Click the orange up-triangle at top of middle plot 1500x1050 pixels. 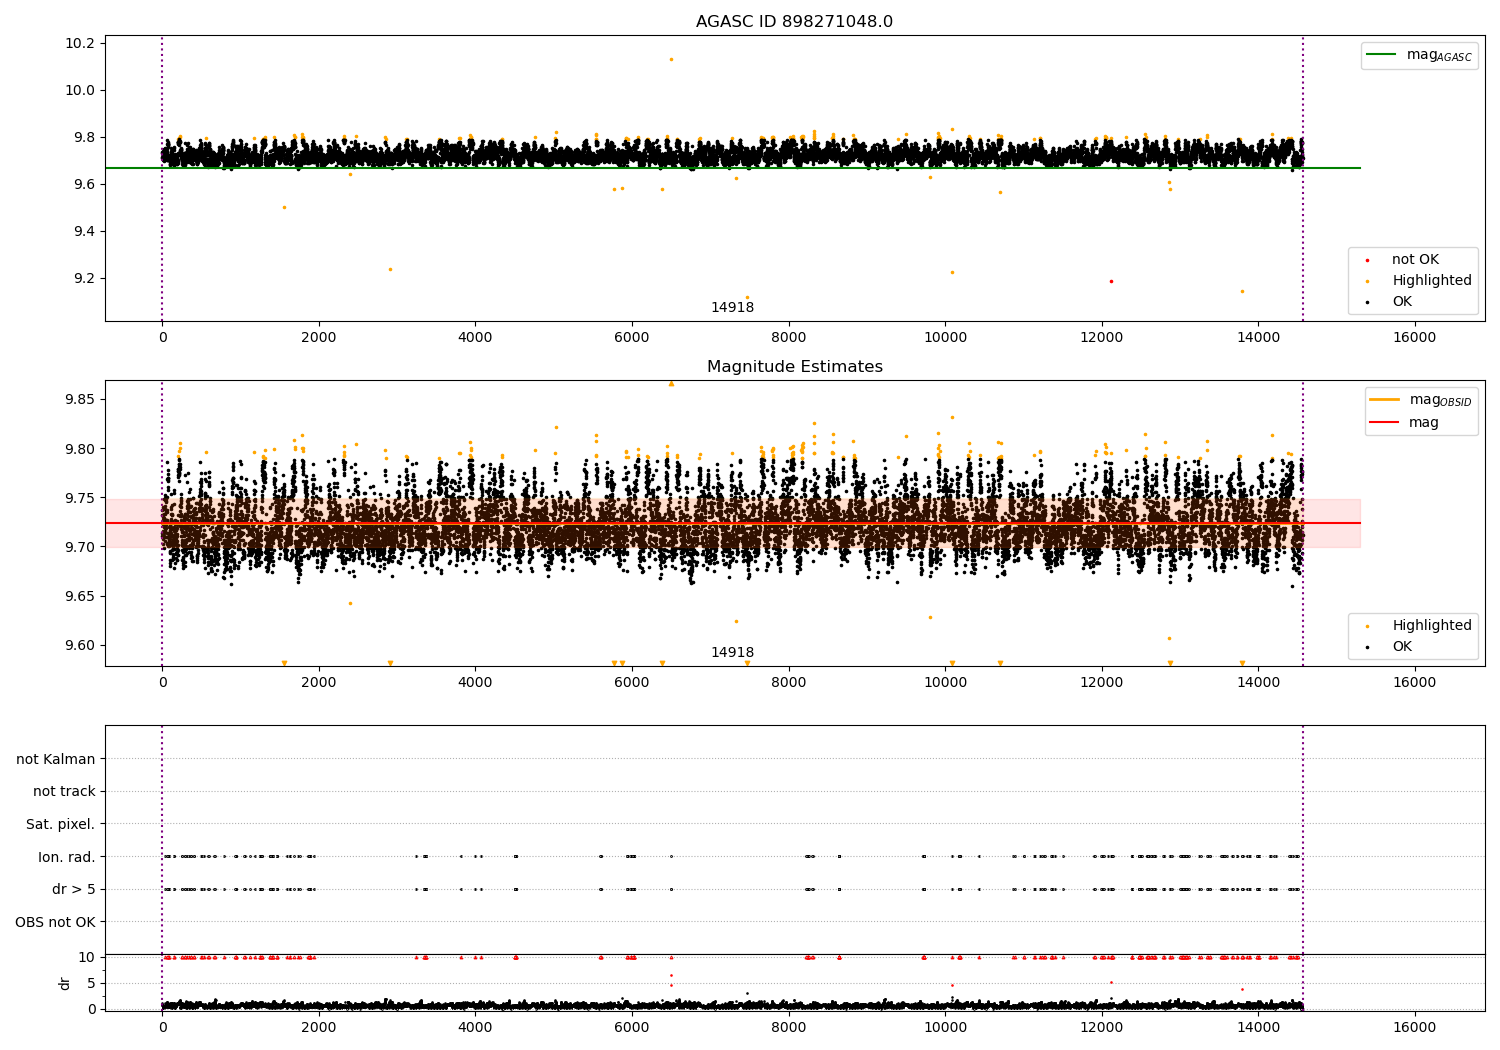[x=671, y=383]
